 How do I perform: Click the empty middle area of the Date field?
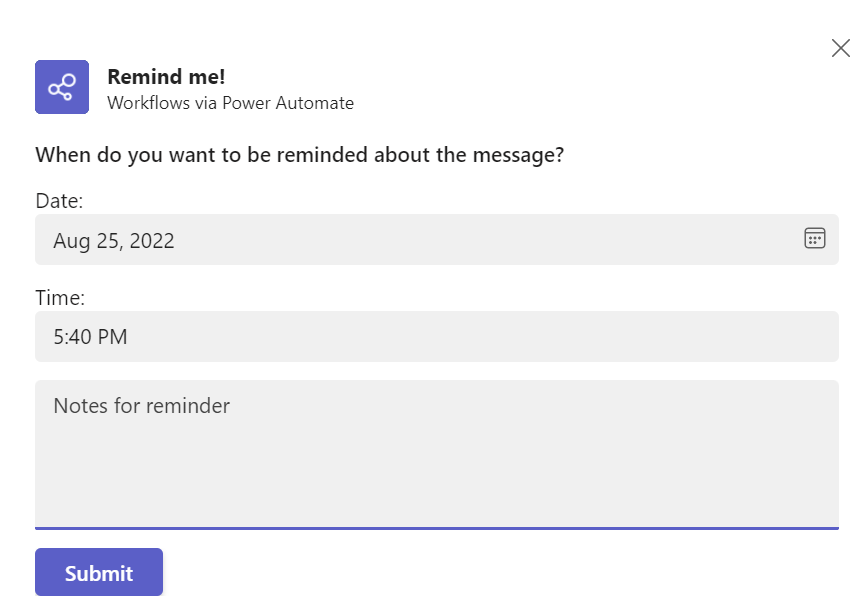click(480, 240)
